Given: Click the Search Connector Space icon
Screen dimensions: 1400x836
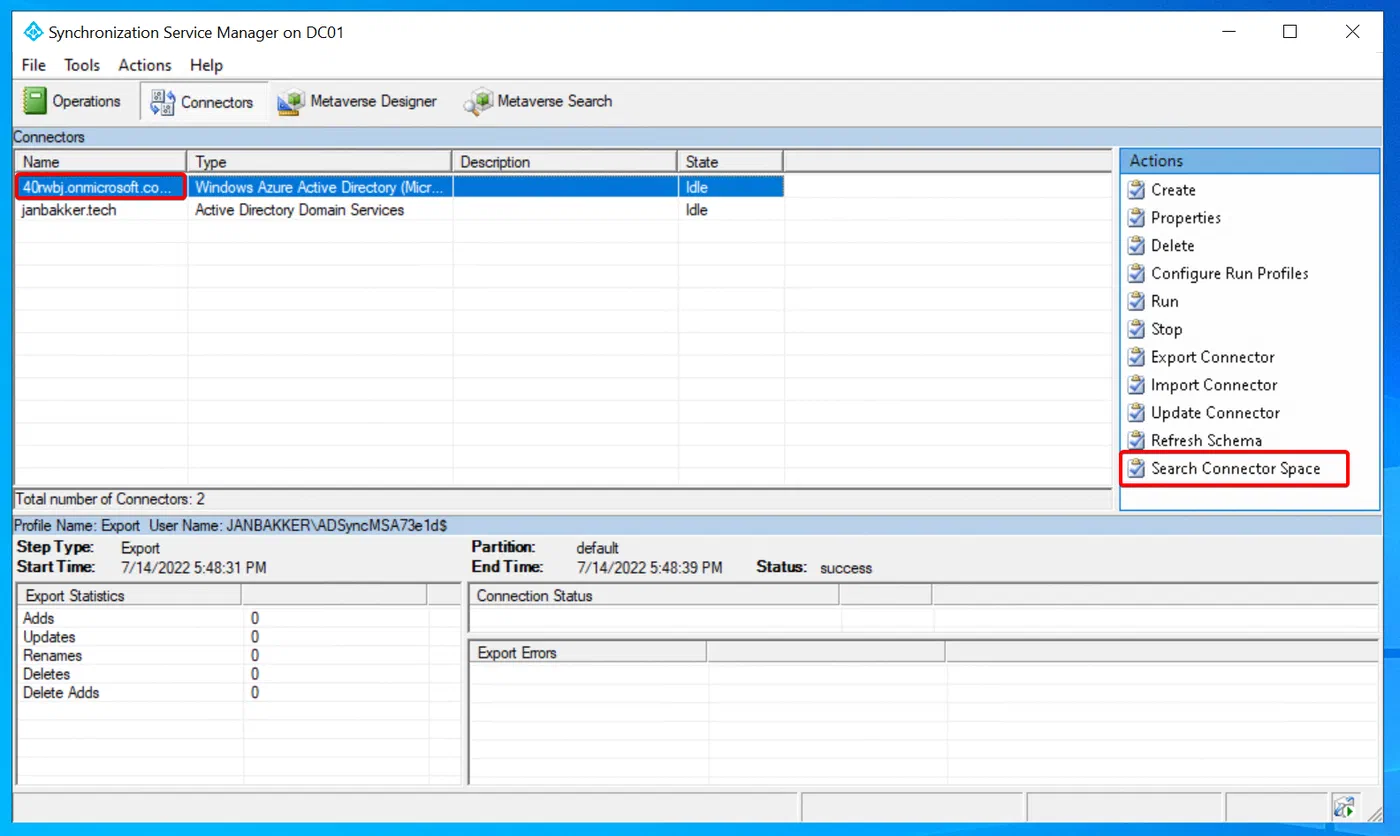Looking at the screenshot, I should (1136, 469).
